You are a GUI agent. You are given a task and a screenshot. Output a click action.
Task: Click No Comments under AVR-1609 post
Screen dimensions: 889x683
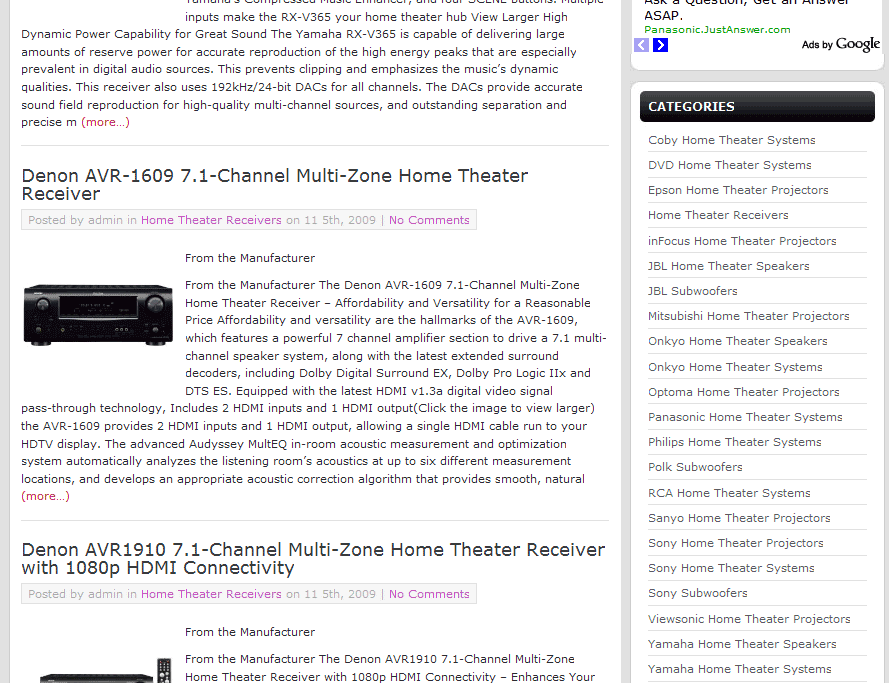429,220
